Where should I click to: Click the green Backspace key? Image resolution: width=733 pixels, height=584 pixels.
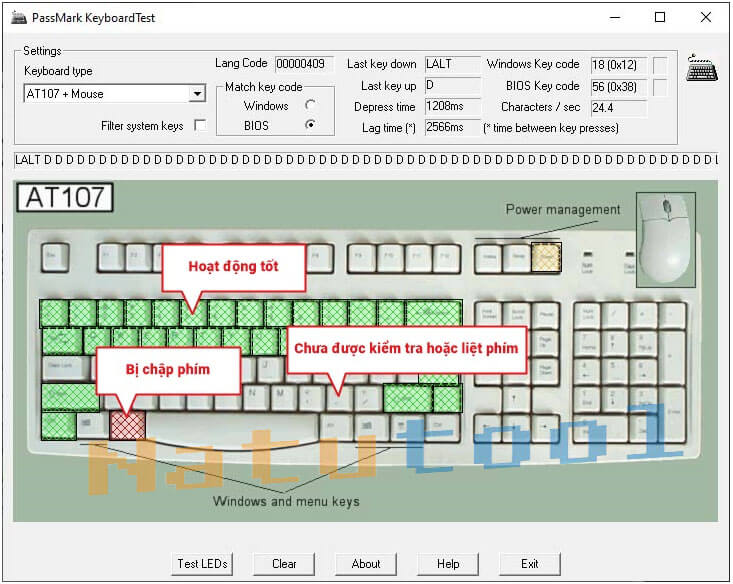[434, 313]
